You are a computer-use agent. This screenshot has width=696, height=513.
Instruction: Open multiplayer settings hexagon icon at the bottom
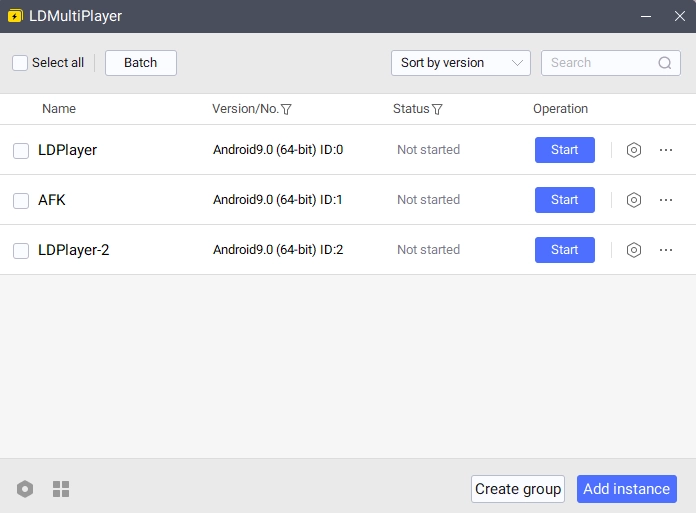tap(25, 489)
